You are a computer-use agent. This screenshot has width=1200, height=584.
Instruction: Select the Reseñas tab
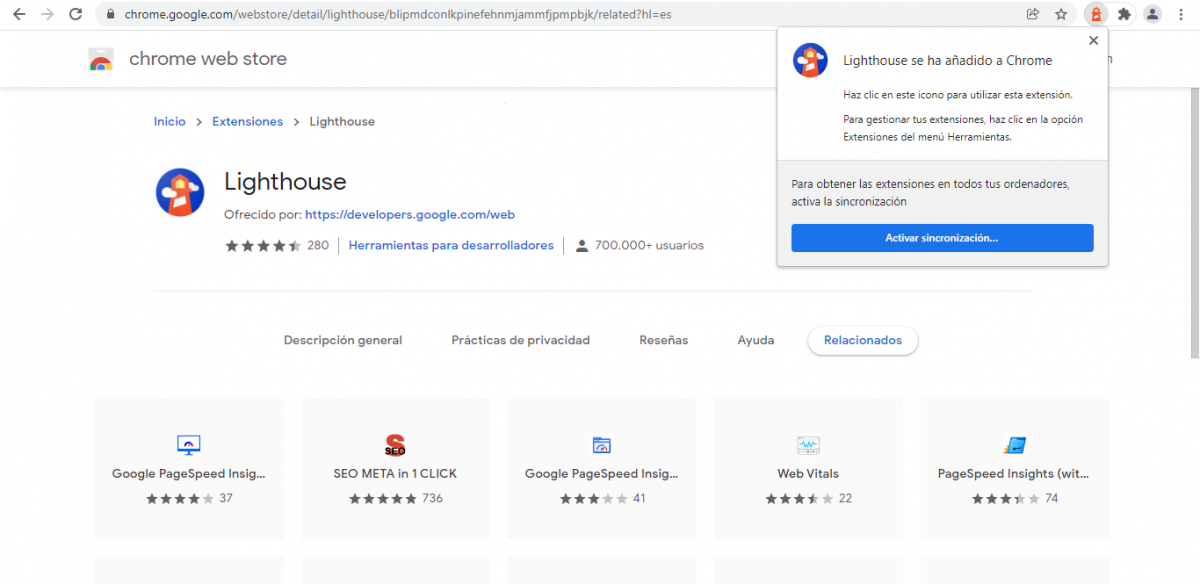[663, 340]
